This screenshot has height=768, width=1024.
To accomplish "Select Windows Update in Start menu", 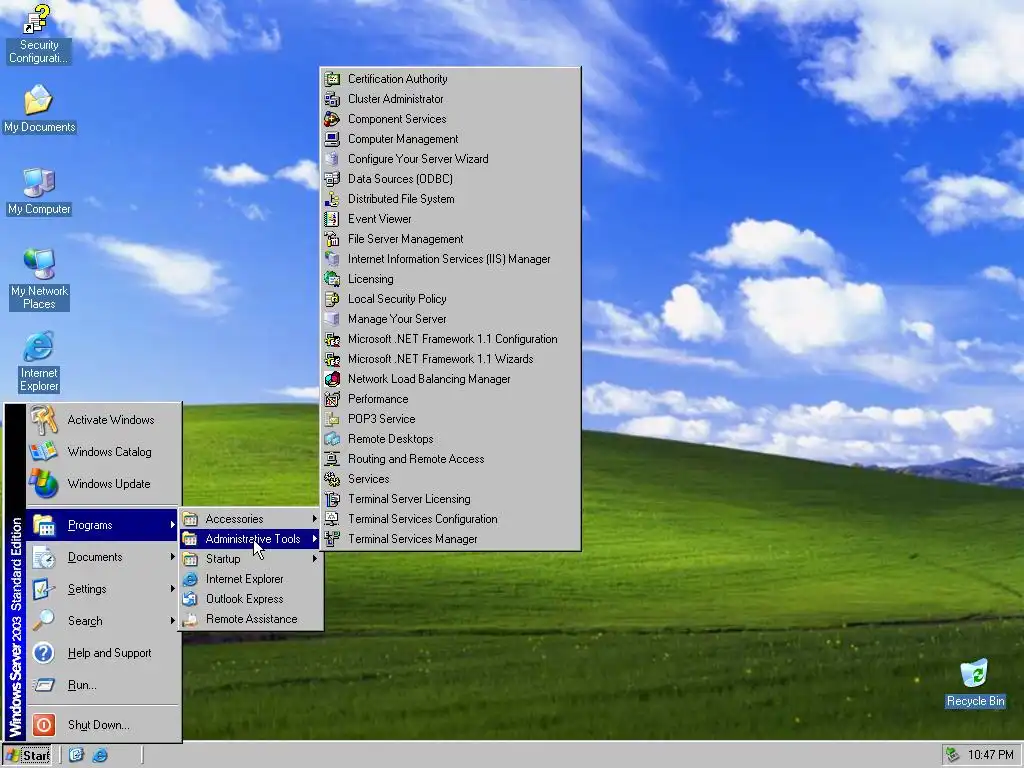I will [103, 484].
